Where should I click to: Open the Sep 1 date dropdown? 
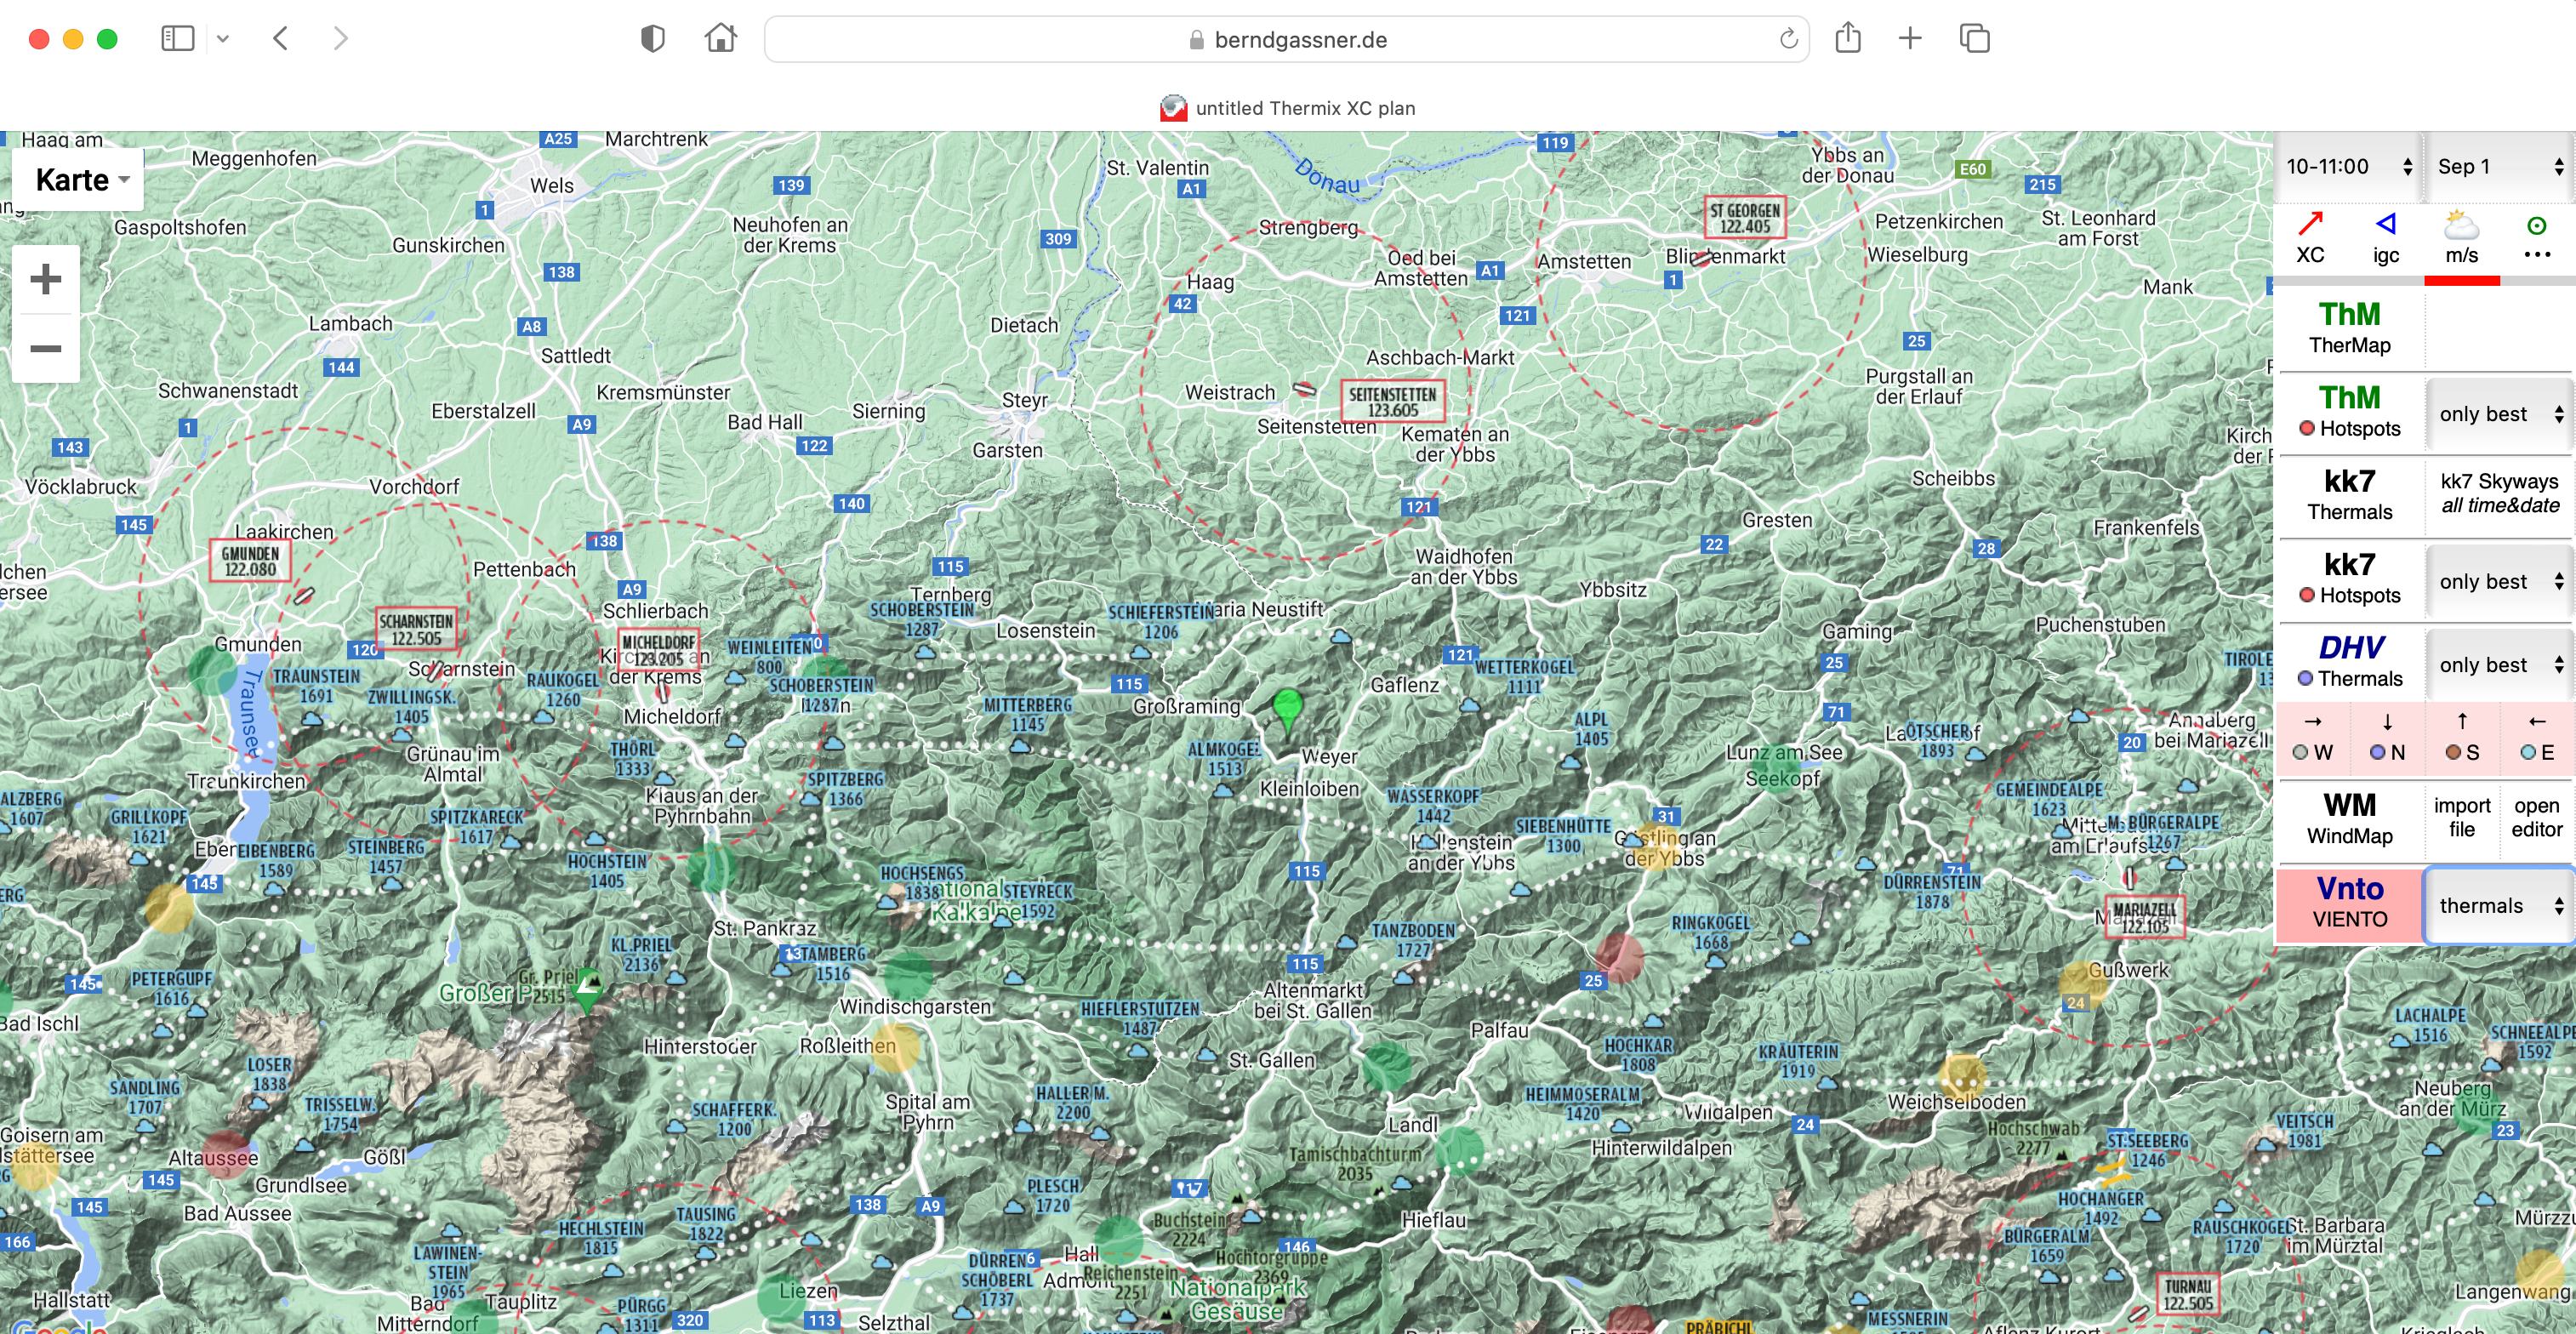click(x=2499, y=167)
